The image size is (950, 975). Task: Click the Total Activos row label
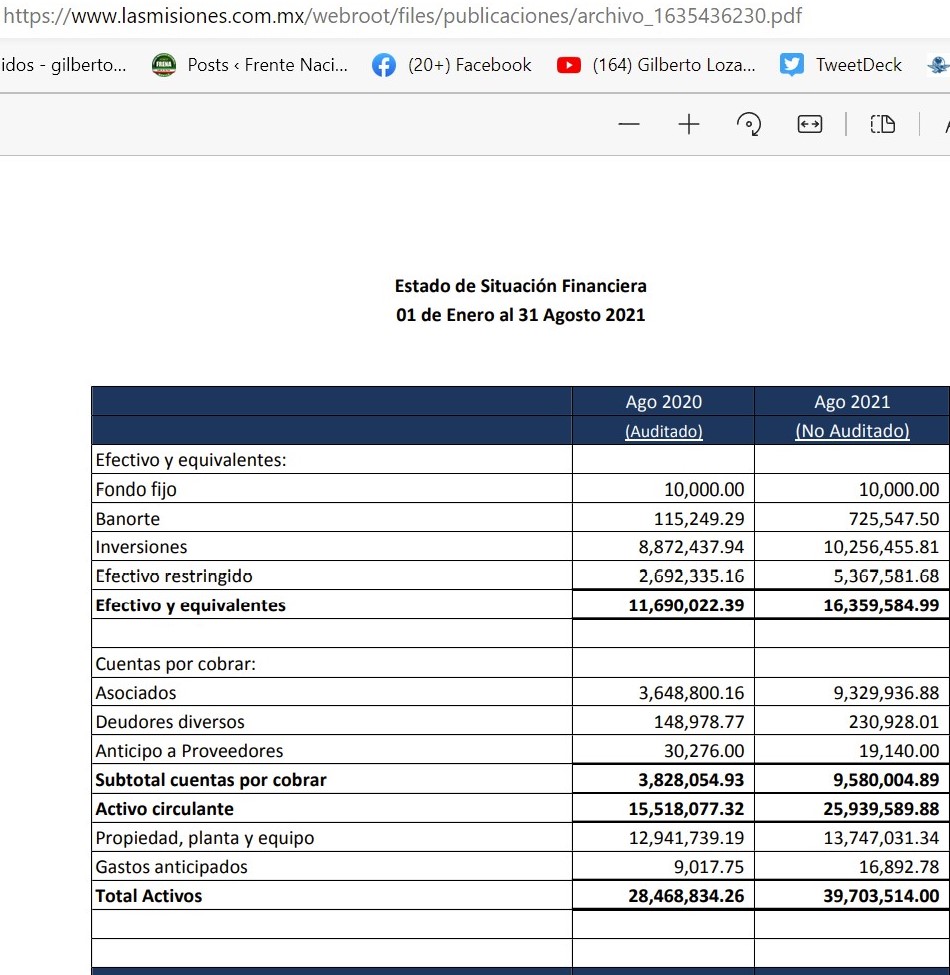[x=148, y=896]
